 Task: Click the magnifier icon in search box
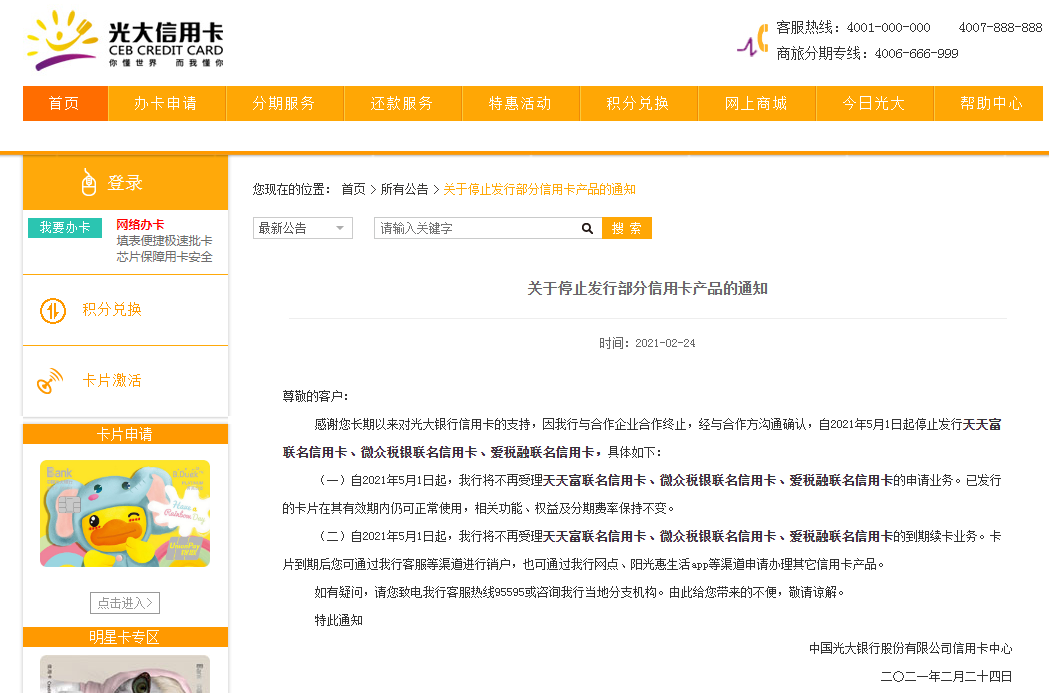[587, 228]
